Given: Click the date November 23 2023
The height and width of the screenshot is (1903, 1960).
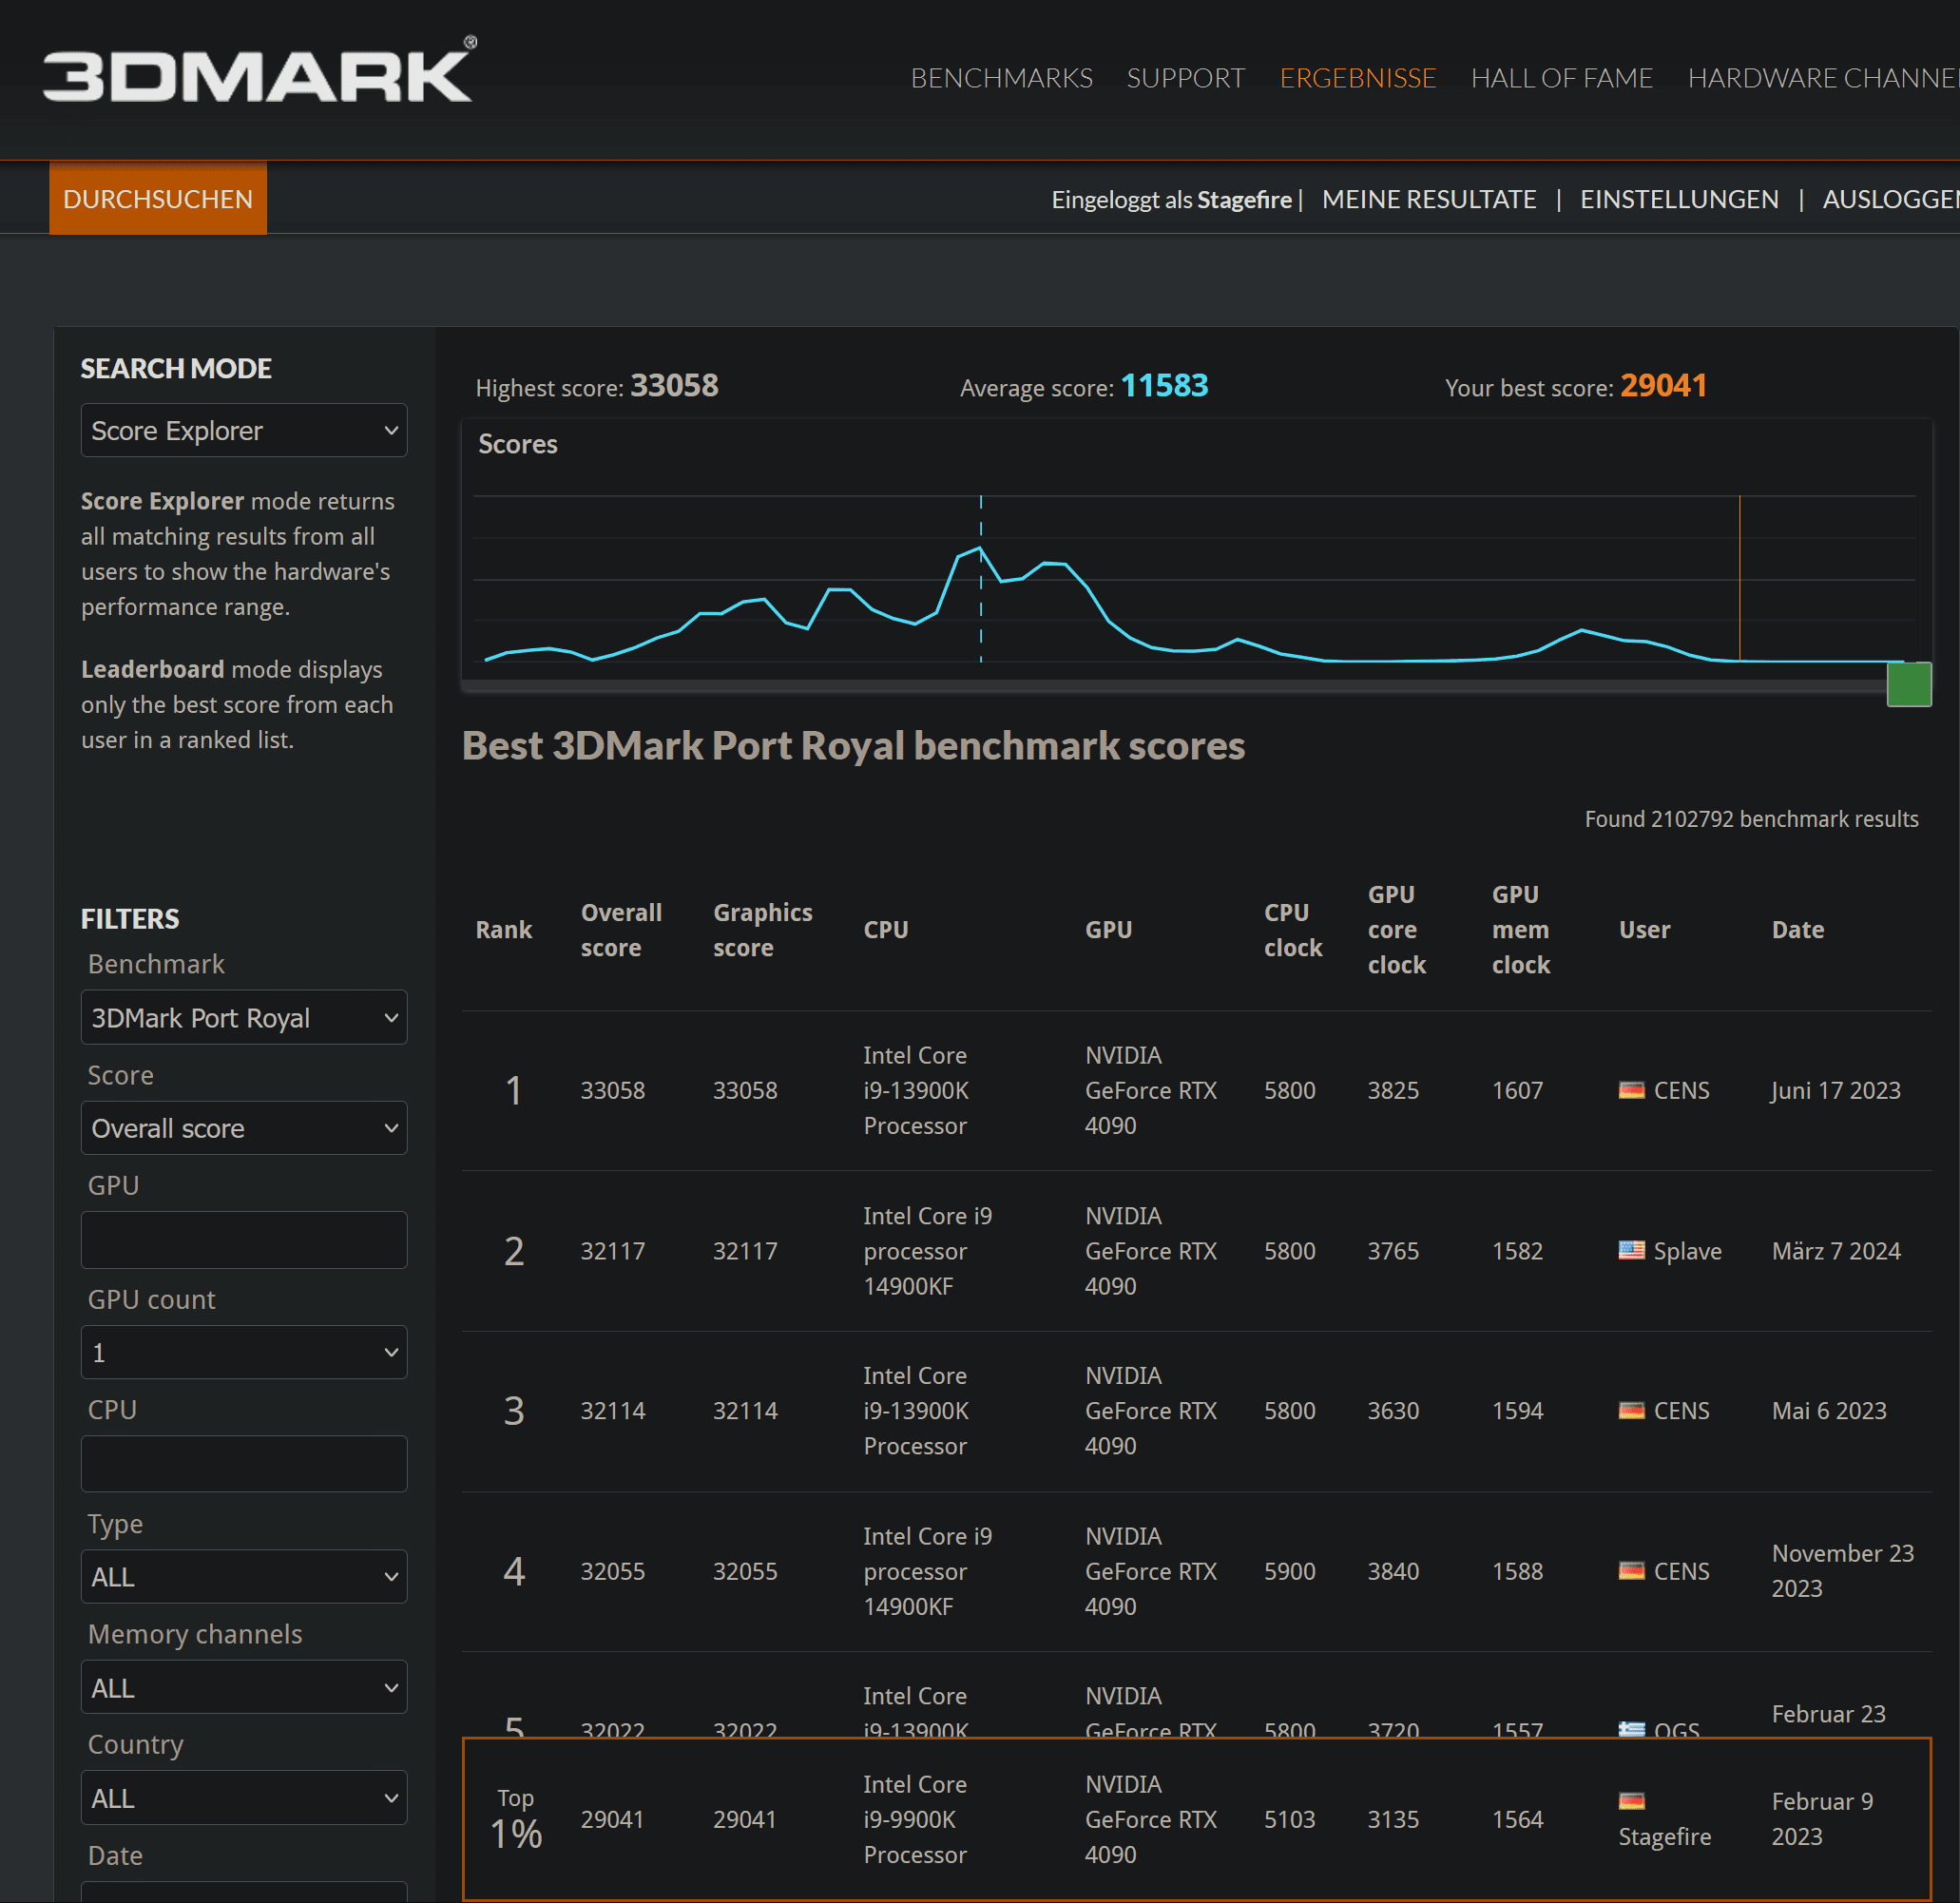Looking at the screenshot, I should tap(1842, 1571).
